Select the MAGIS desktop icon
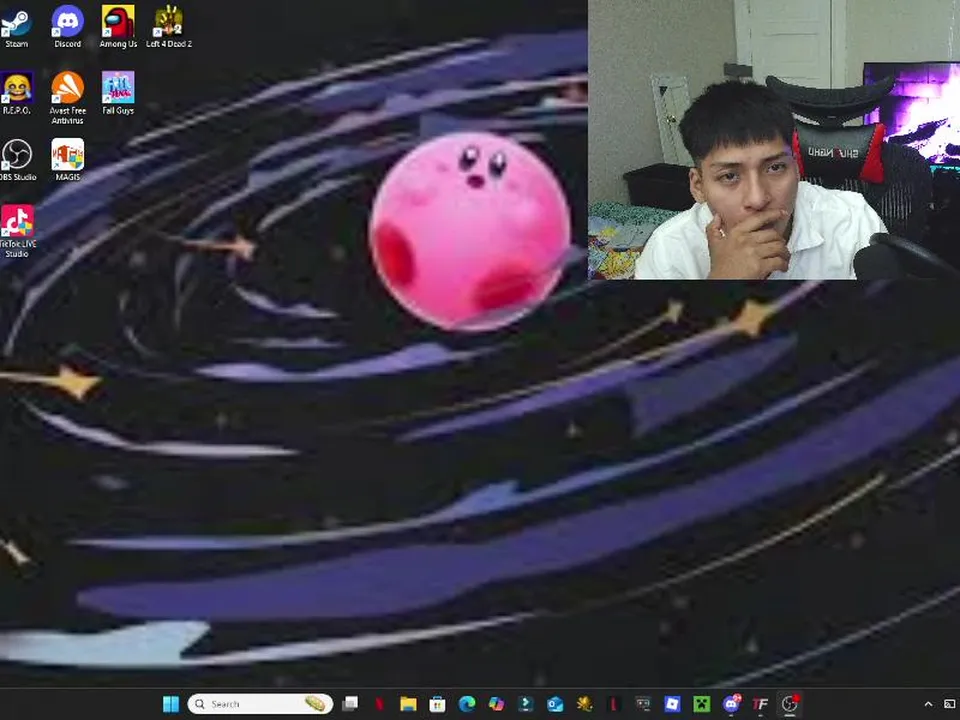960x720 pixels. pyautogui.click(x=67, y=160)
